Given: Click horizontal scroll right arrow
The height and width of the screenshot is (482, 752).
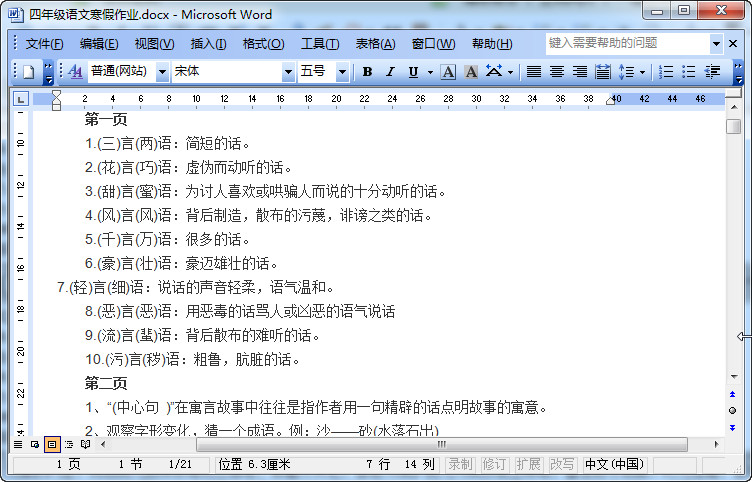Looking at the screenshot, I should pyautogui.click(x=717, y=445).
